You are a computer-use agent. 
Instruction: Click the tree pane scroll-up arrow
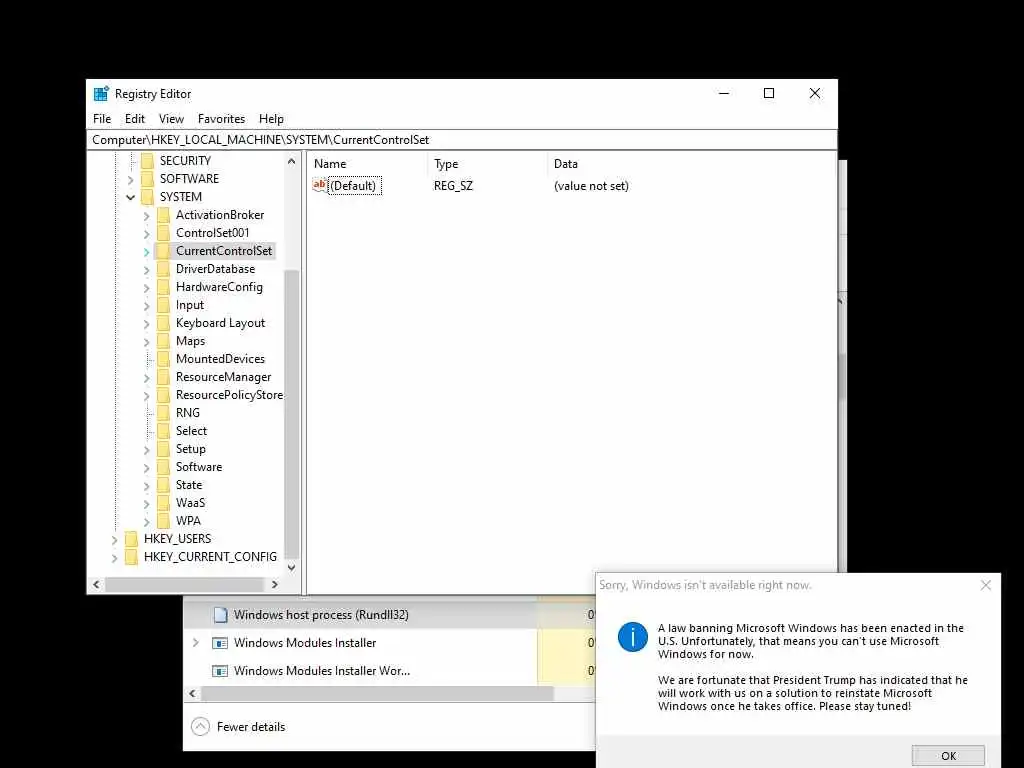coord(291,161)
